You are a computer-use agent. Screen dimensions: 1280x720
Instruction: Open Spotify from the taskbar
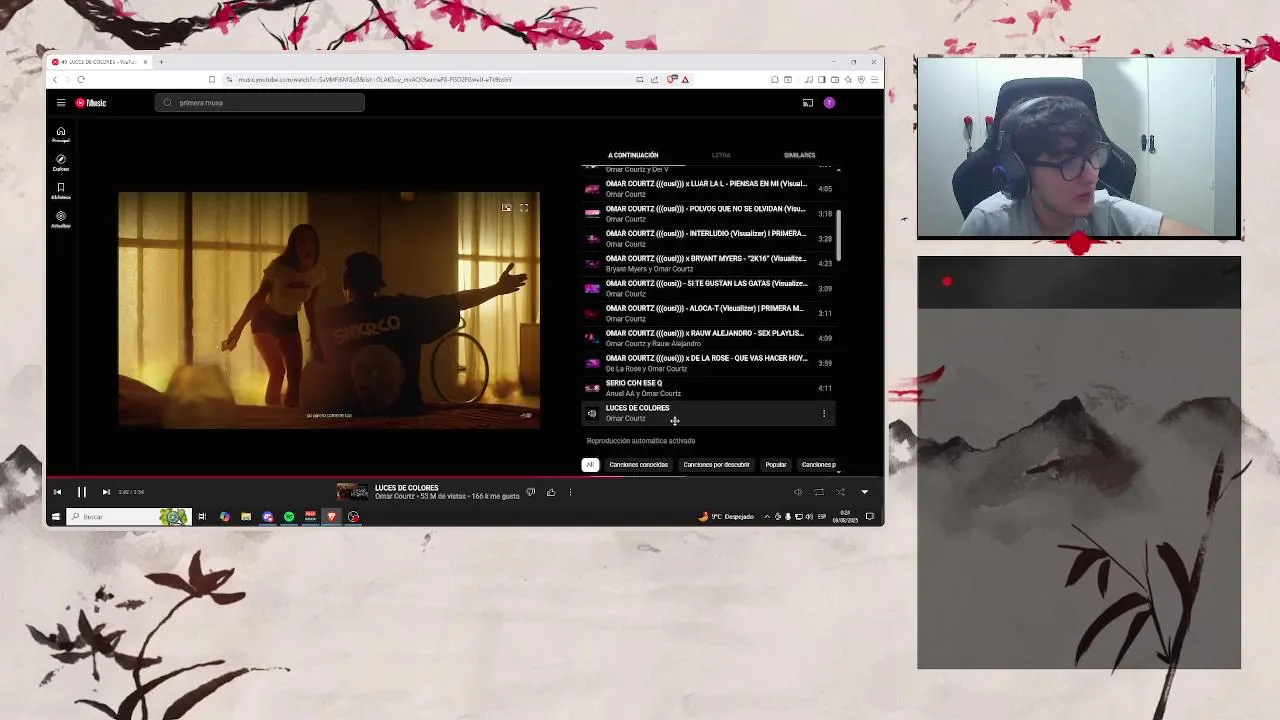[x=289, y=517]
